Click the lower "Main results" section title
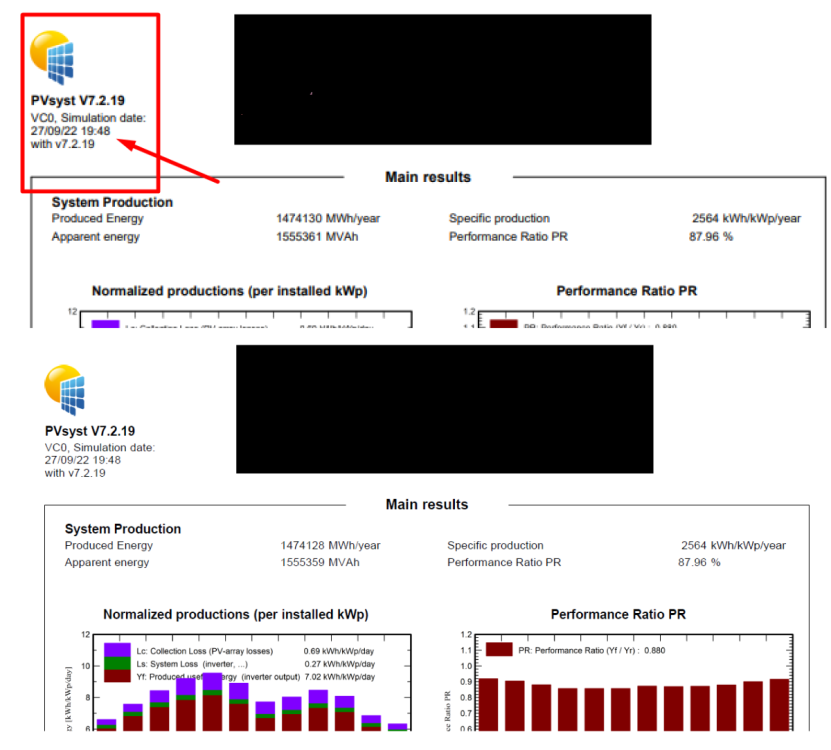The height and width of the screenshot is (750, 831). [427, 505]
